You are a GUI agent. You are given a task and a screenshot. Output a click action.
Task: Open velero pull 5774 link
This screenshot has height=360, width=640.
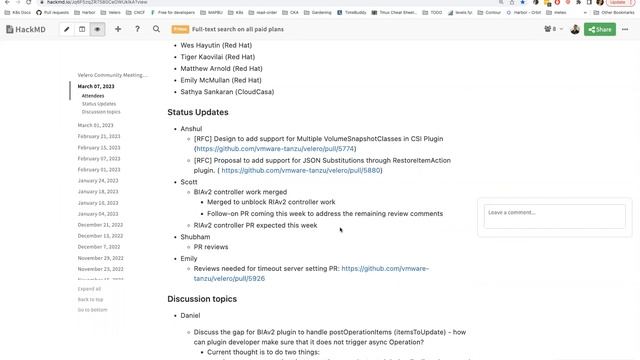tap(275, 149)
